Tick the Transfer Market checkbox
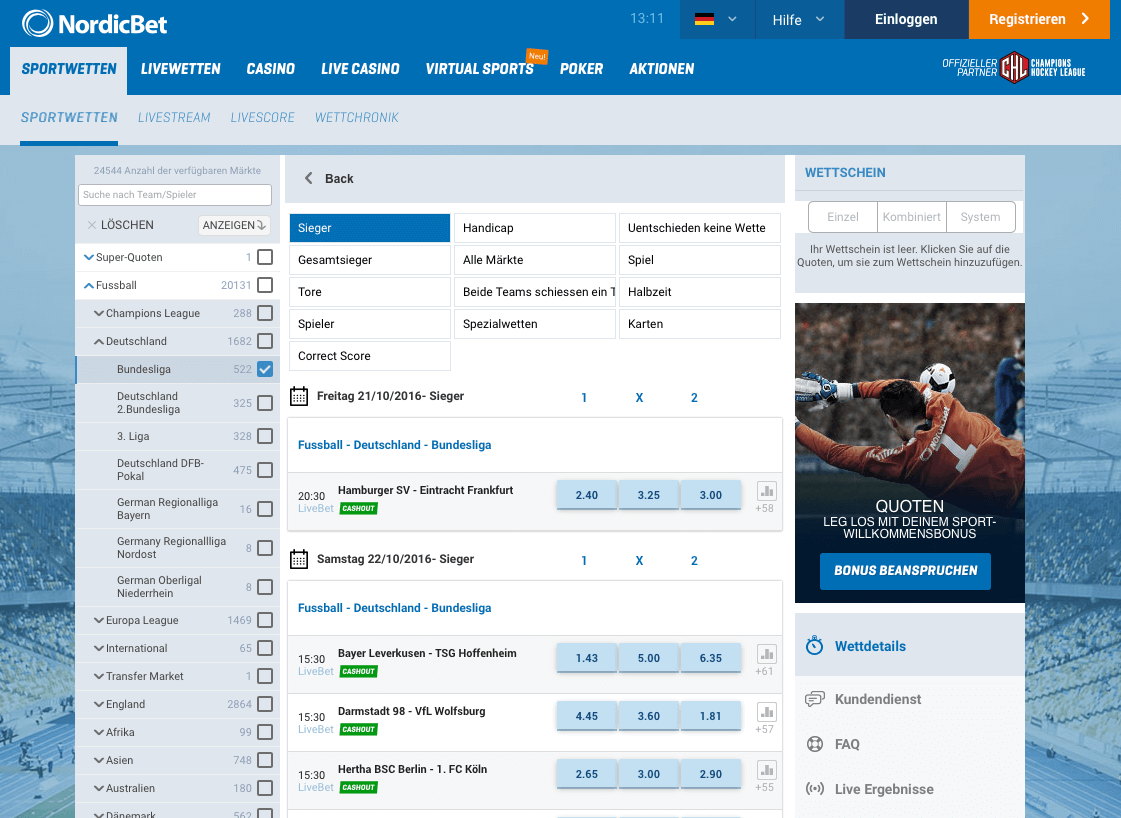The width and height of the screenshot is (1121, 818). [265, 676]
